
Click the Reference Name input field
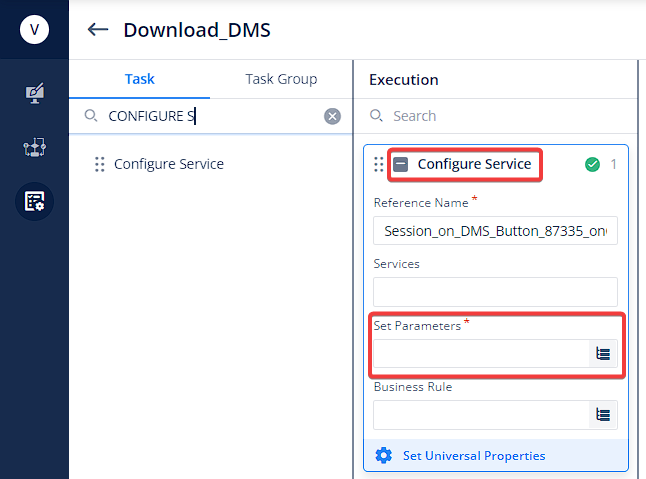495,231
